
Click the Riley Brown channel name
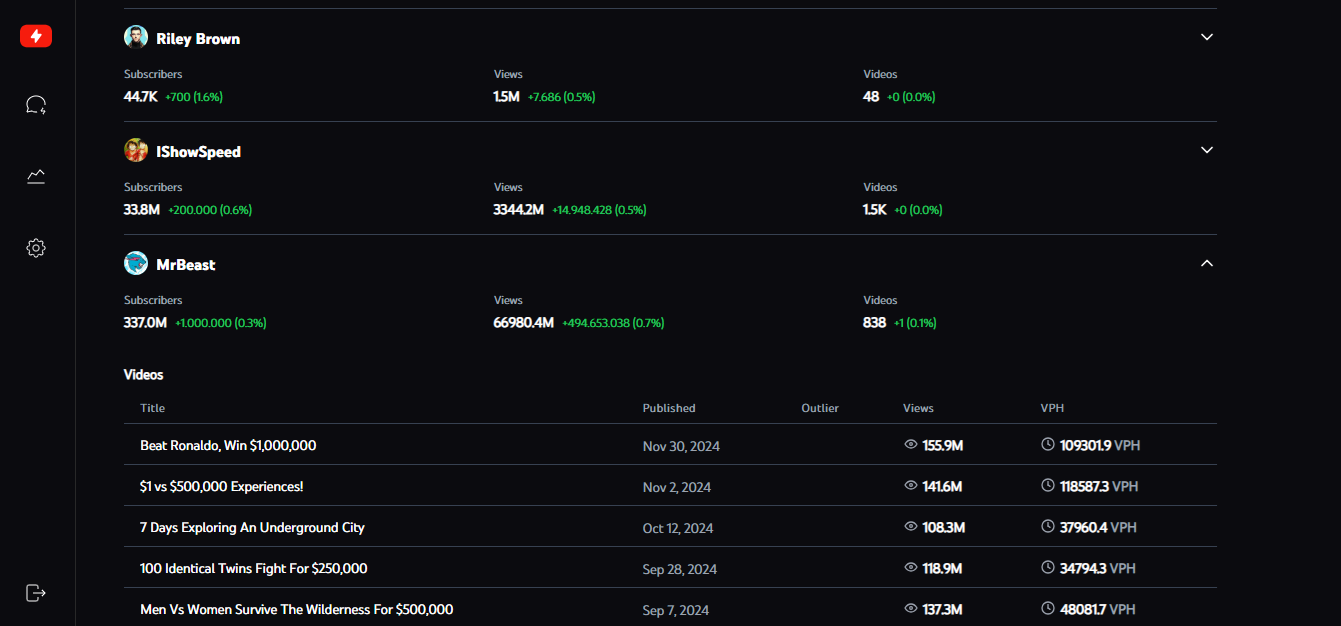(198, 39)
